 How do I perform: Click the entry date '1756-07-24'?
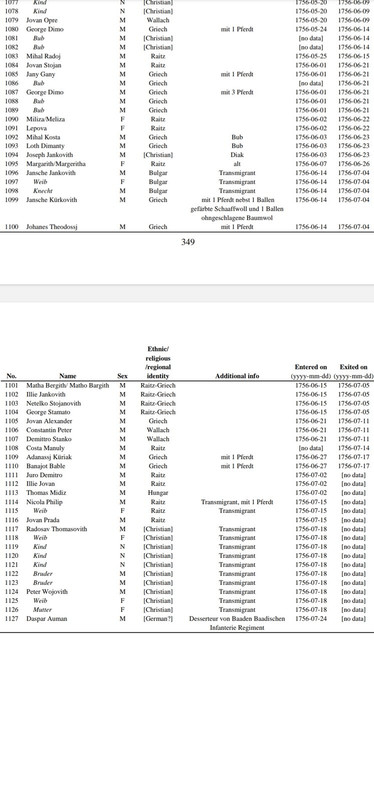click(311, 619)
